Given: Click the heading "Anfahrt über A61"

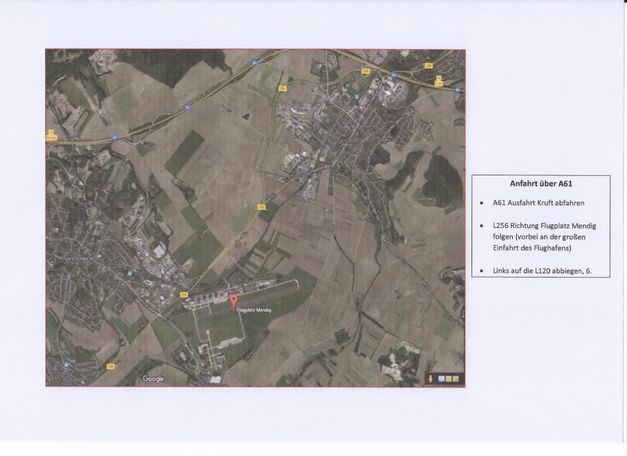Looking at the screenshot, I should pyautogui.click(x=541, y=184).
